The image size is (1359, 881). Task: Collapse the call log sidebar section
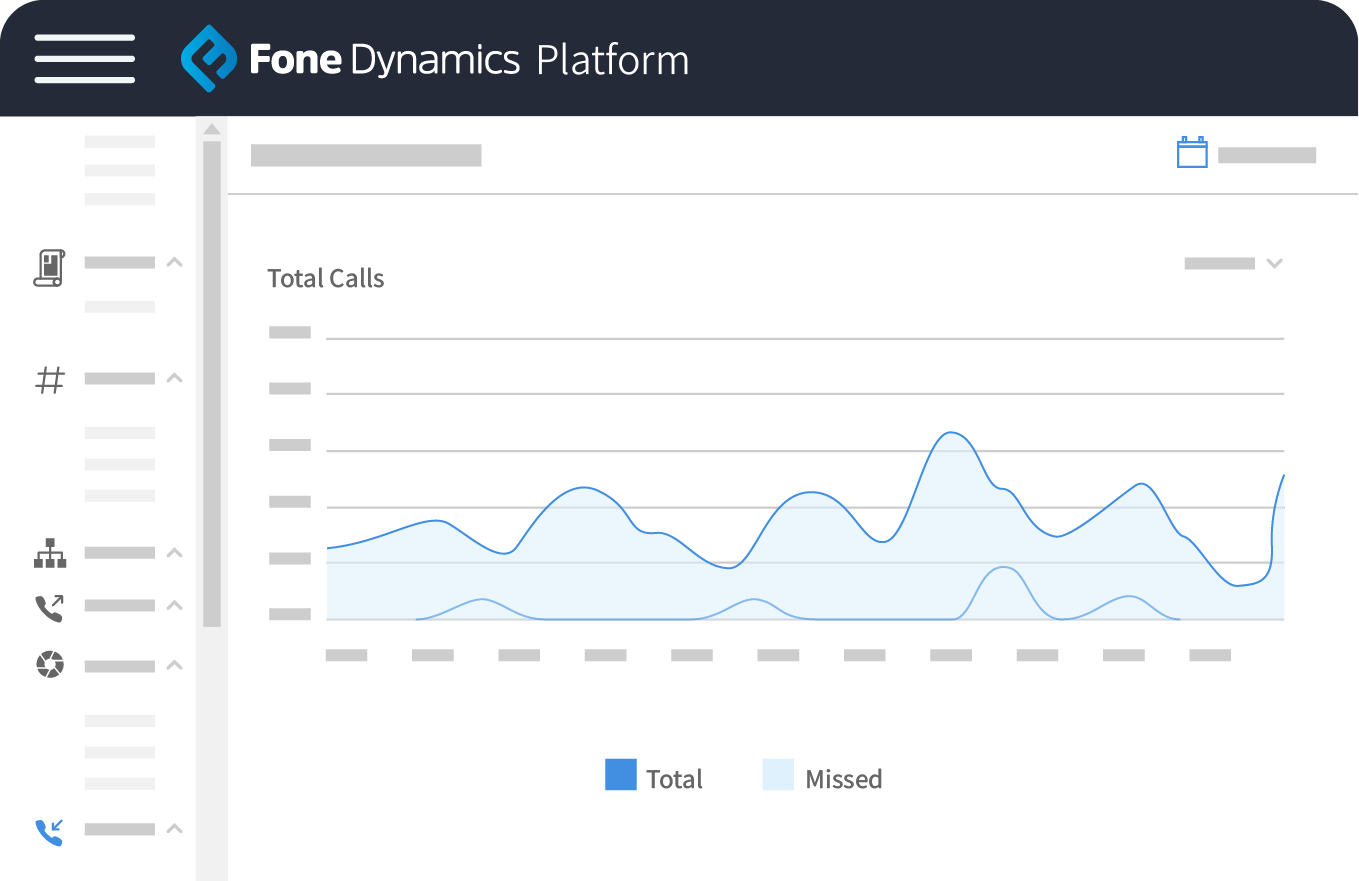pyautogui.click(x=174, y=262)
